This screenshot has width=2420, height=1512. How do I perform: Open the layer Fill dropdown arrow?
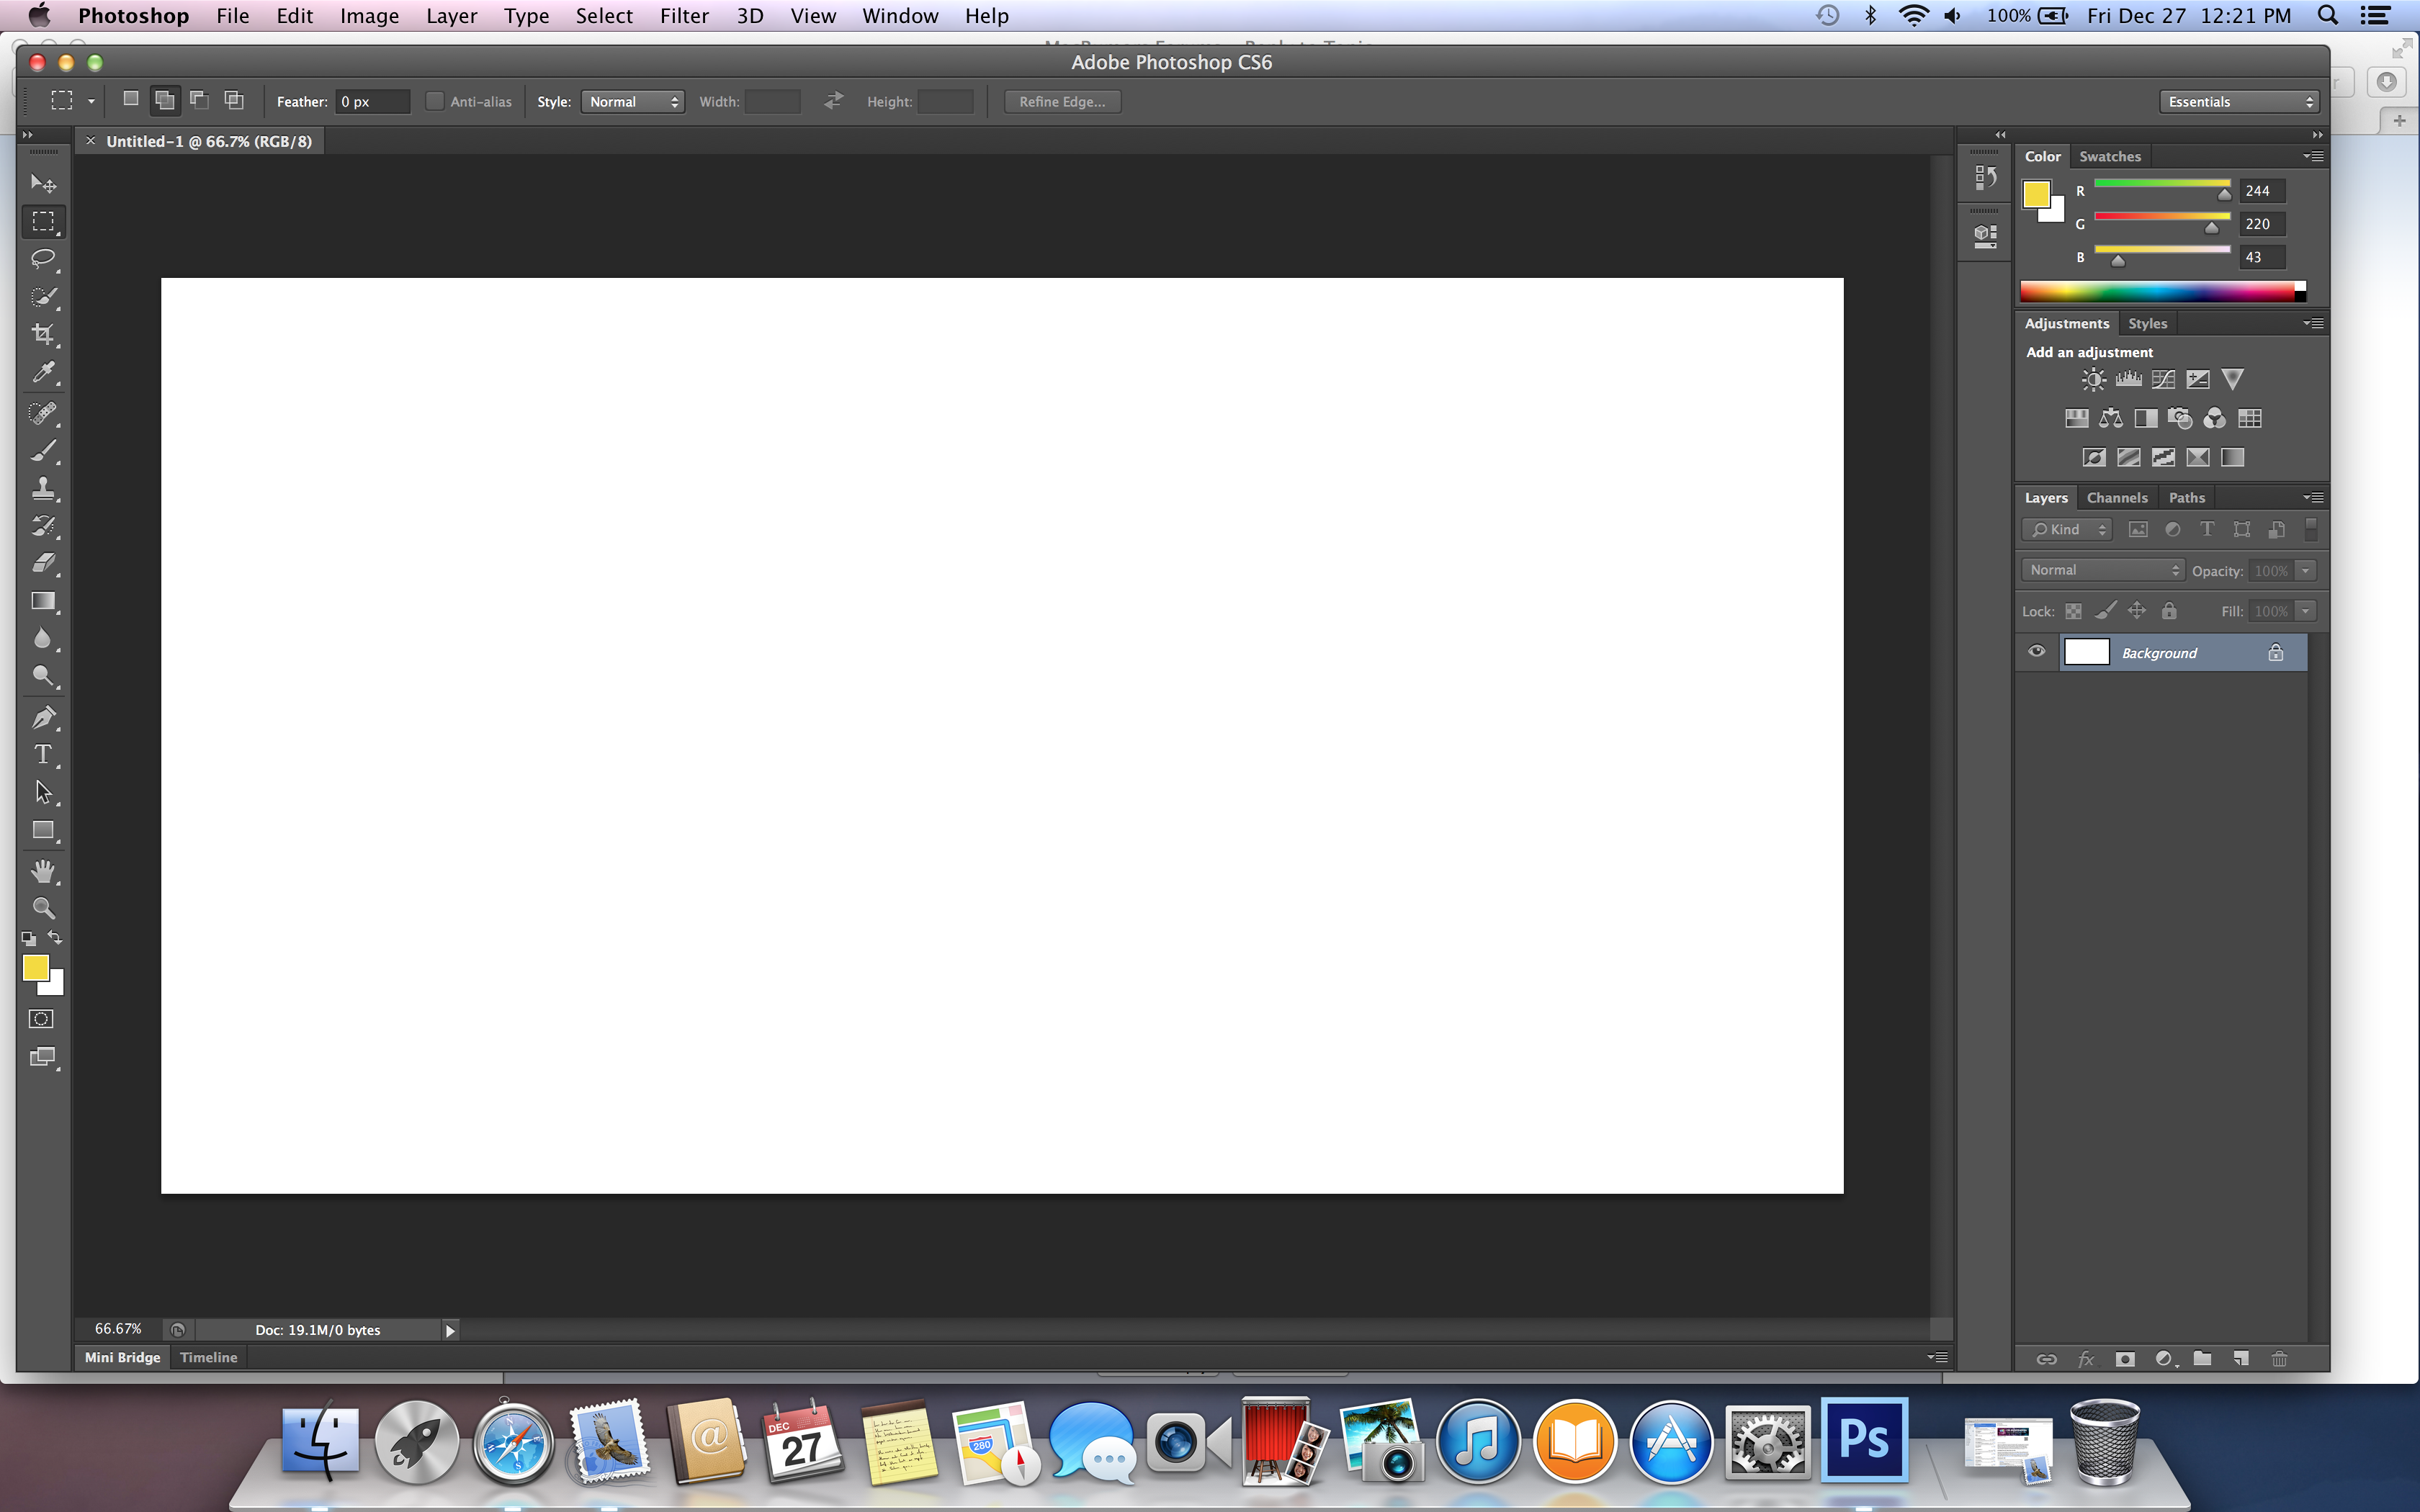click(2305, 611)
